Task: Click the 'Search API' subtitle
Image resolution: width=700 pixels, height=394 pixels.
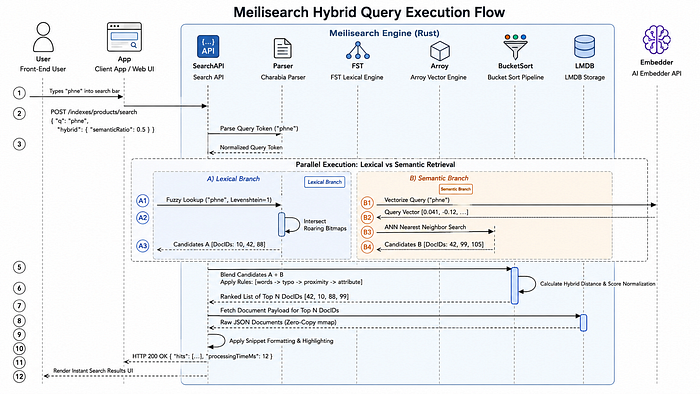Action: 208,77
